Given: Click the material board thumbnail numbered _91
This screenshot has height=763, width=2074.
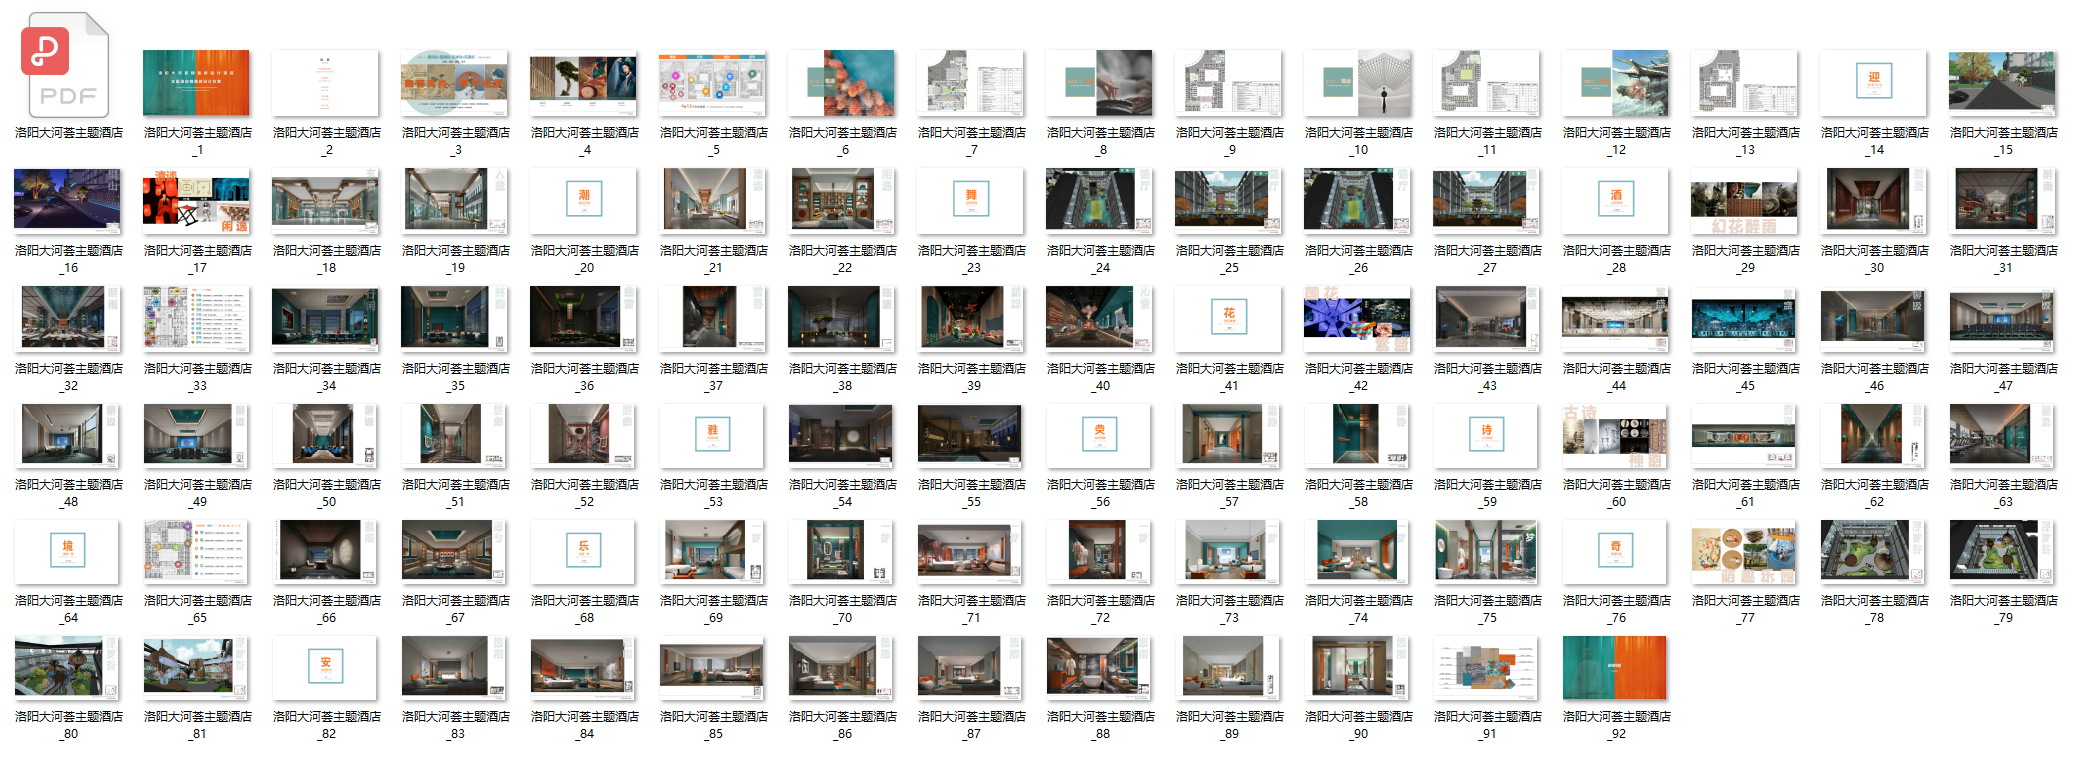Looking at the screenshot, I should [1487, 667].
